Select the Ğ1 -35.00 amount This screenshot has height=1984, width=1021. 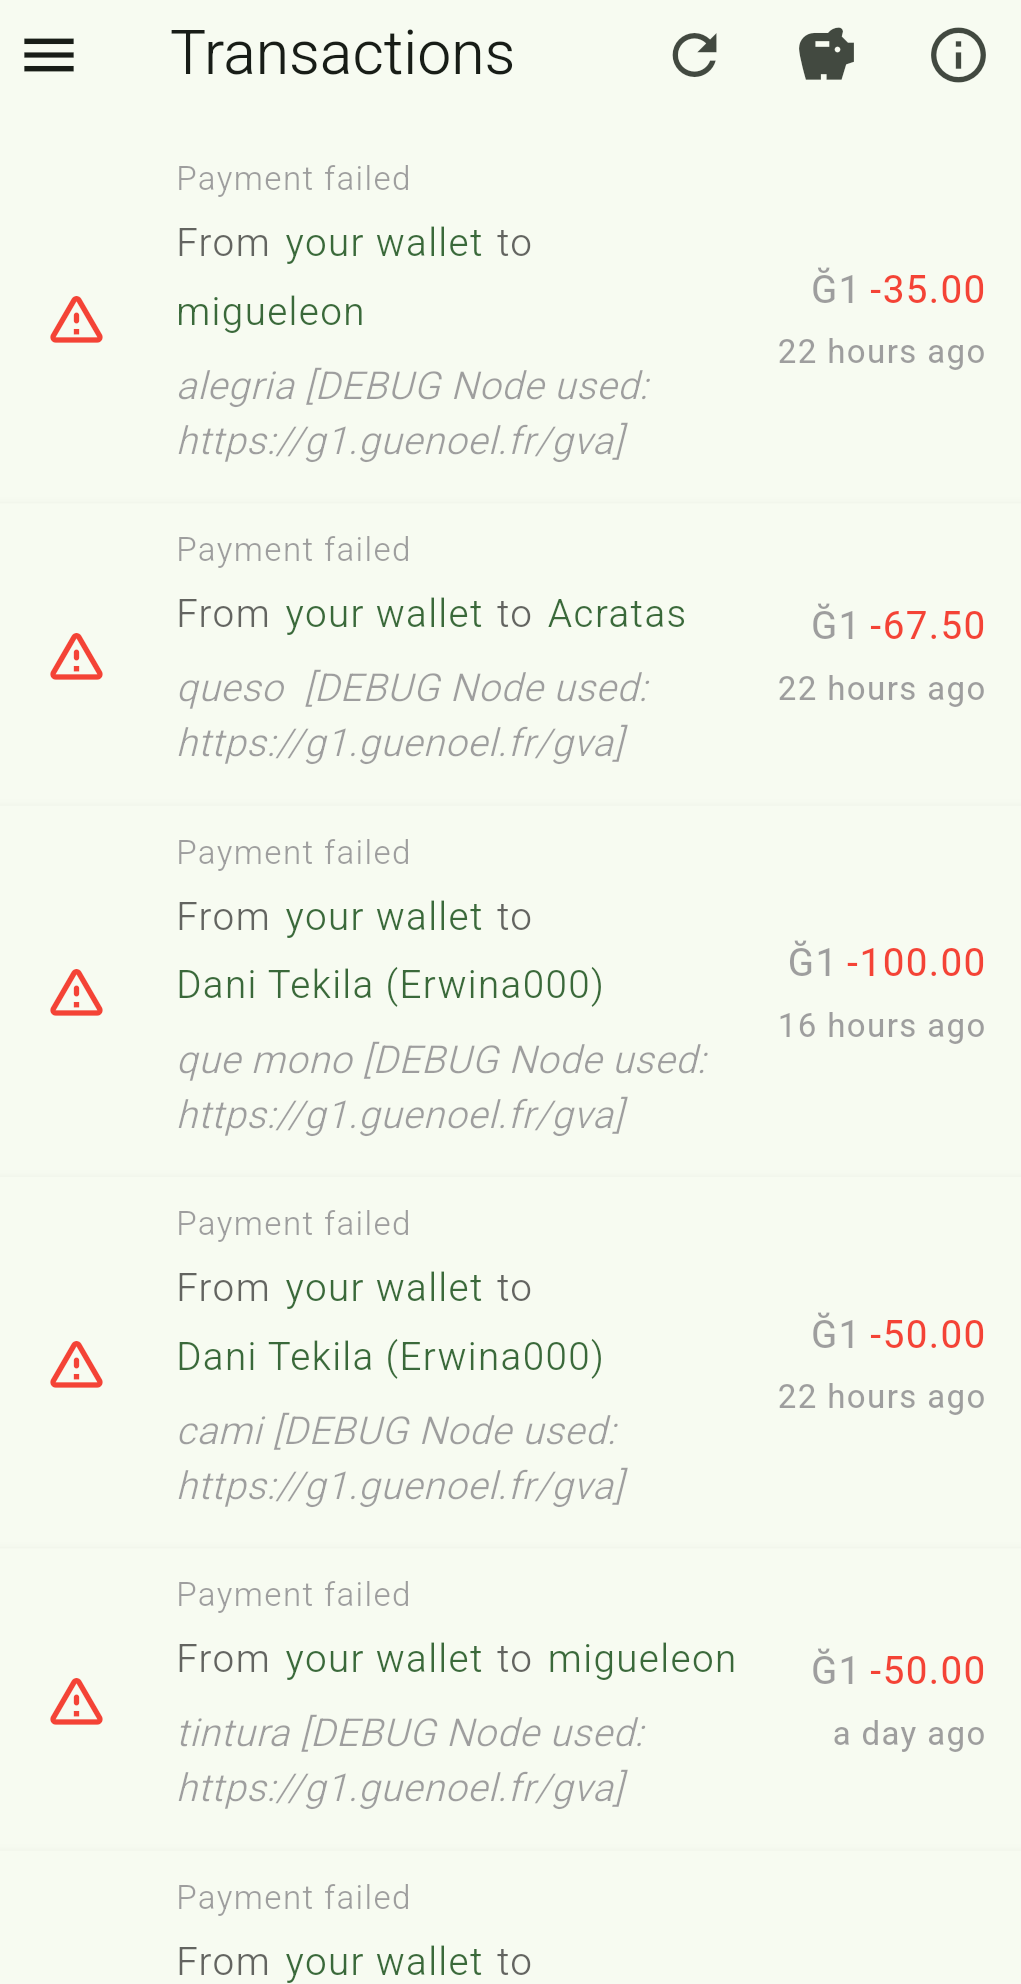(x=898, y=290)
